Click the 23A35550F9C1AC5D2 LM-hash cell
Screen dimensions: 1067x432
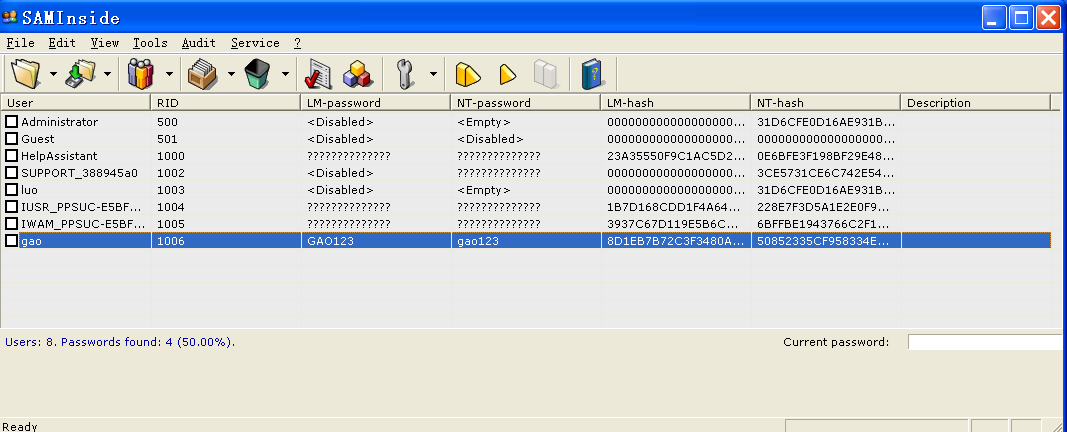tap(676, 156)
